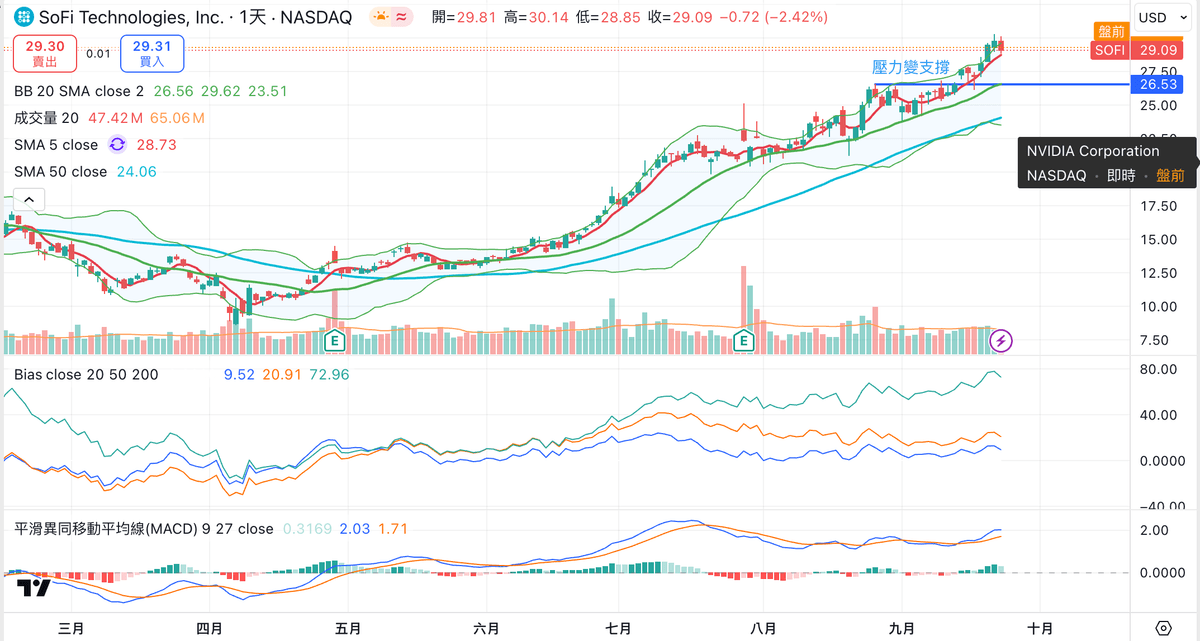Click the orange 盤前 label above SOFI
Image resolution: width=1200 pixels, height=641 pixels.
1110,31
